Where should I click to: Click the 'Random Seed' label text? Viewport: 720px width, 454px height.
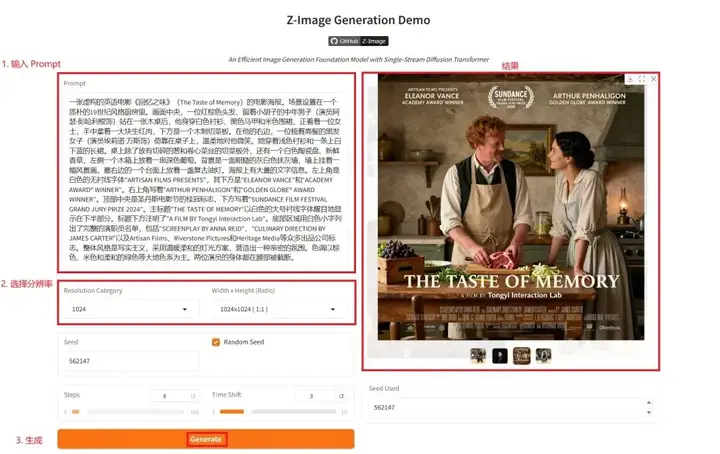243,342
